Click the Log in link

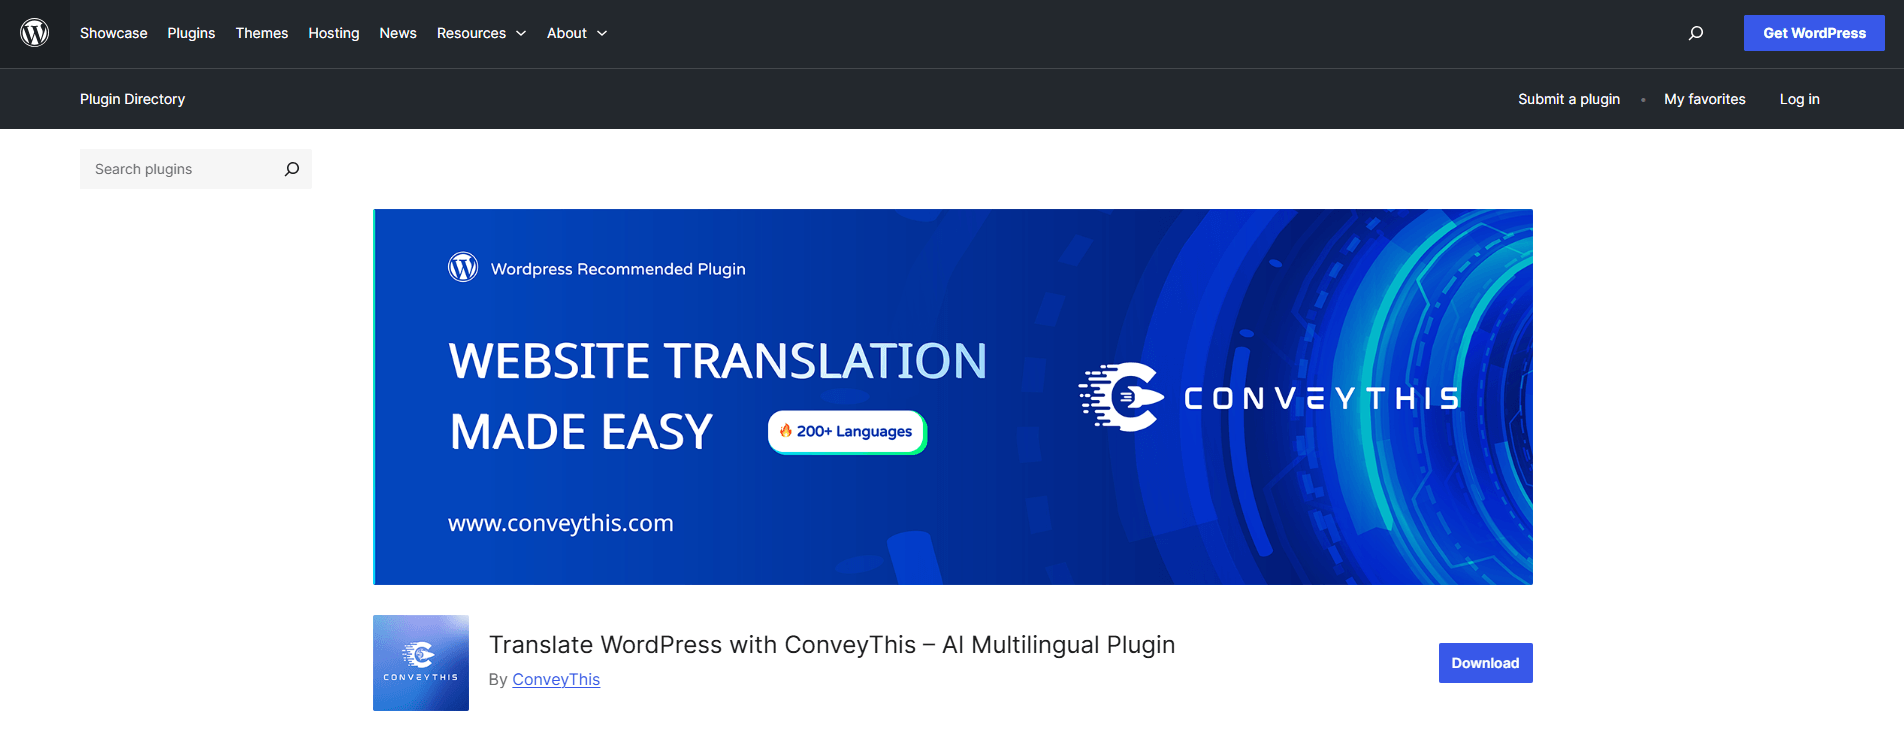(1800, 99)
